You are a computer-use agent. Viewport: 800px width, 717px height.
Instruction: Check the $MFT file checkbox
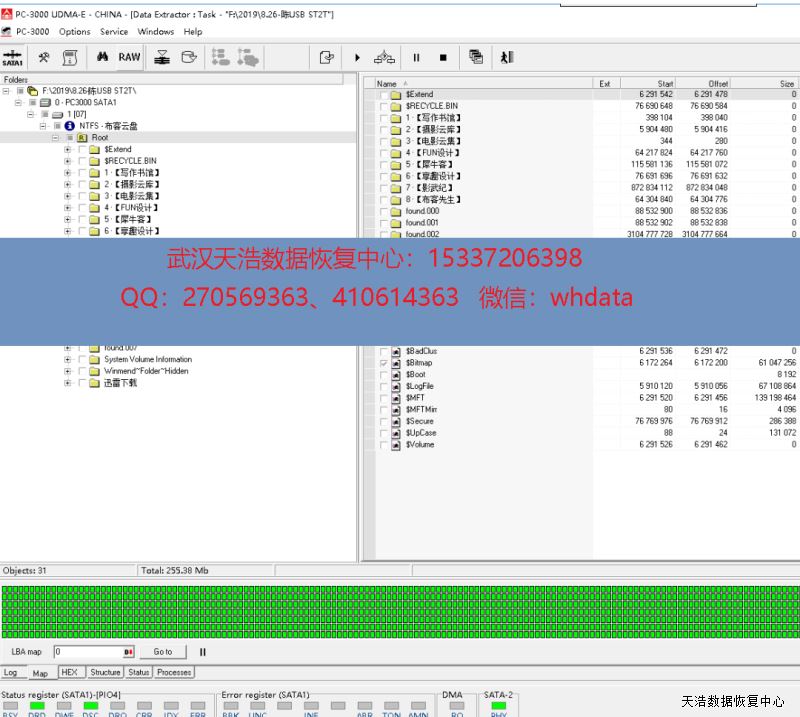coord(383,398)
